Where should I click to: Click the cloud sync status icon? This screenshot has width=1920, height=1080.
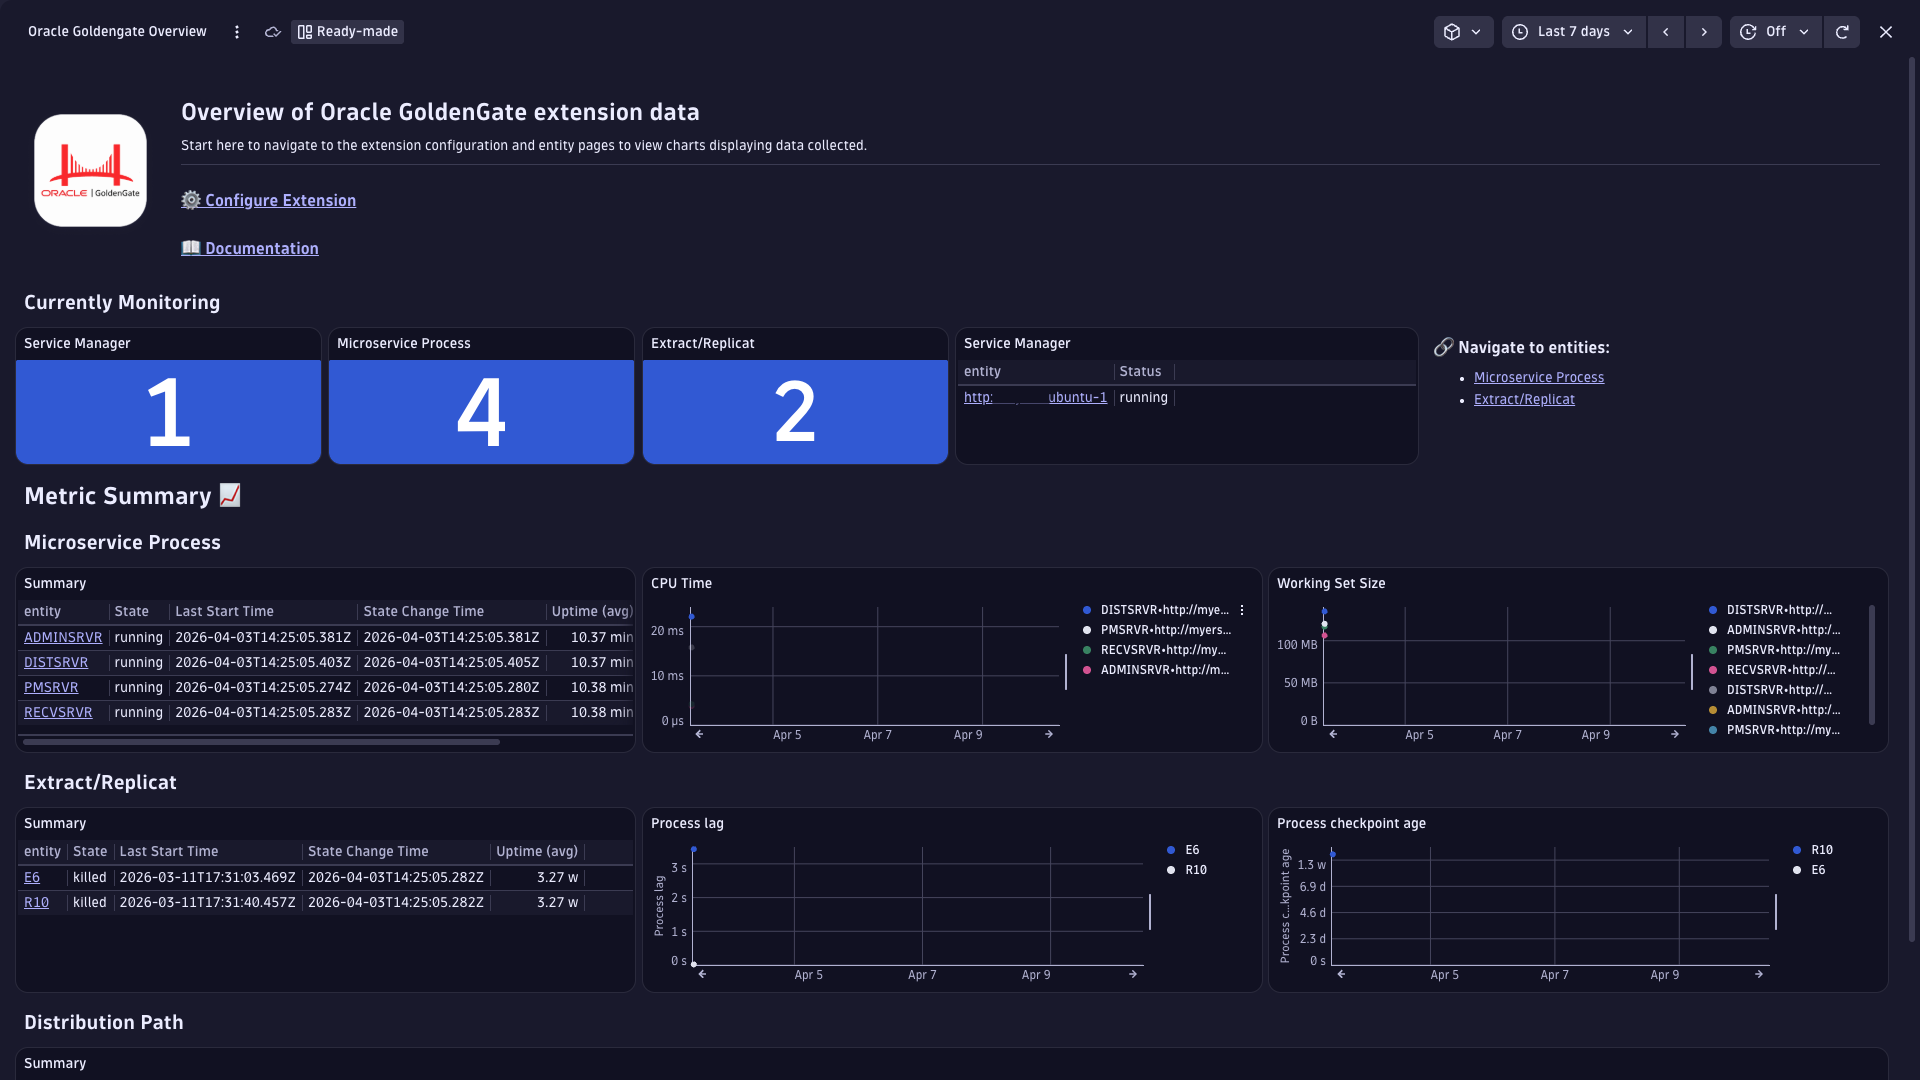272,32
